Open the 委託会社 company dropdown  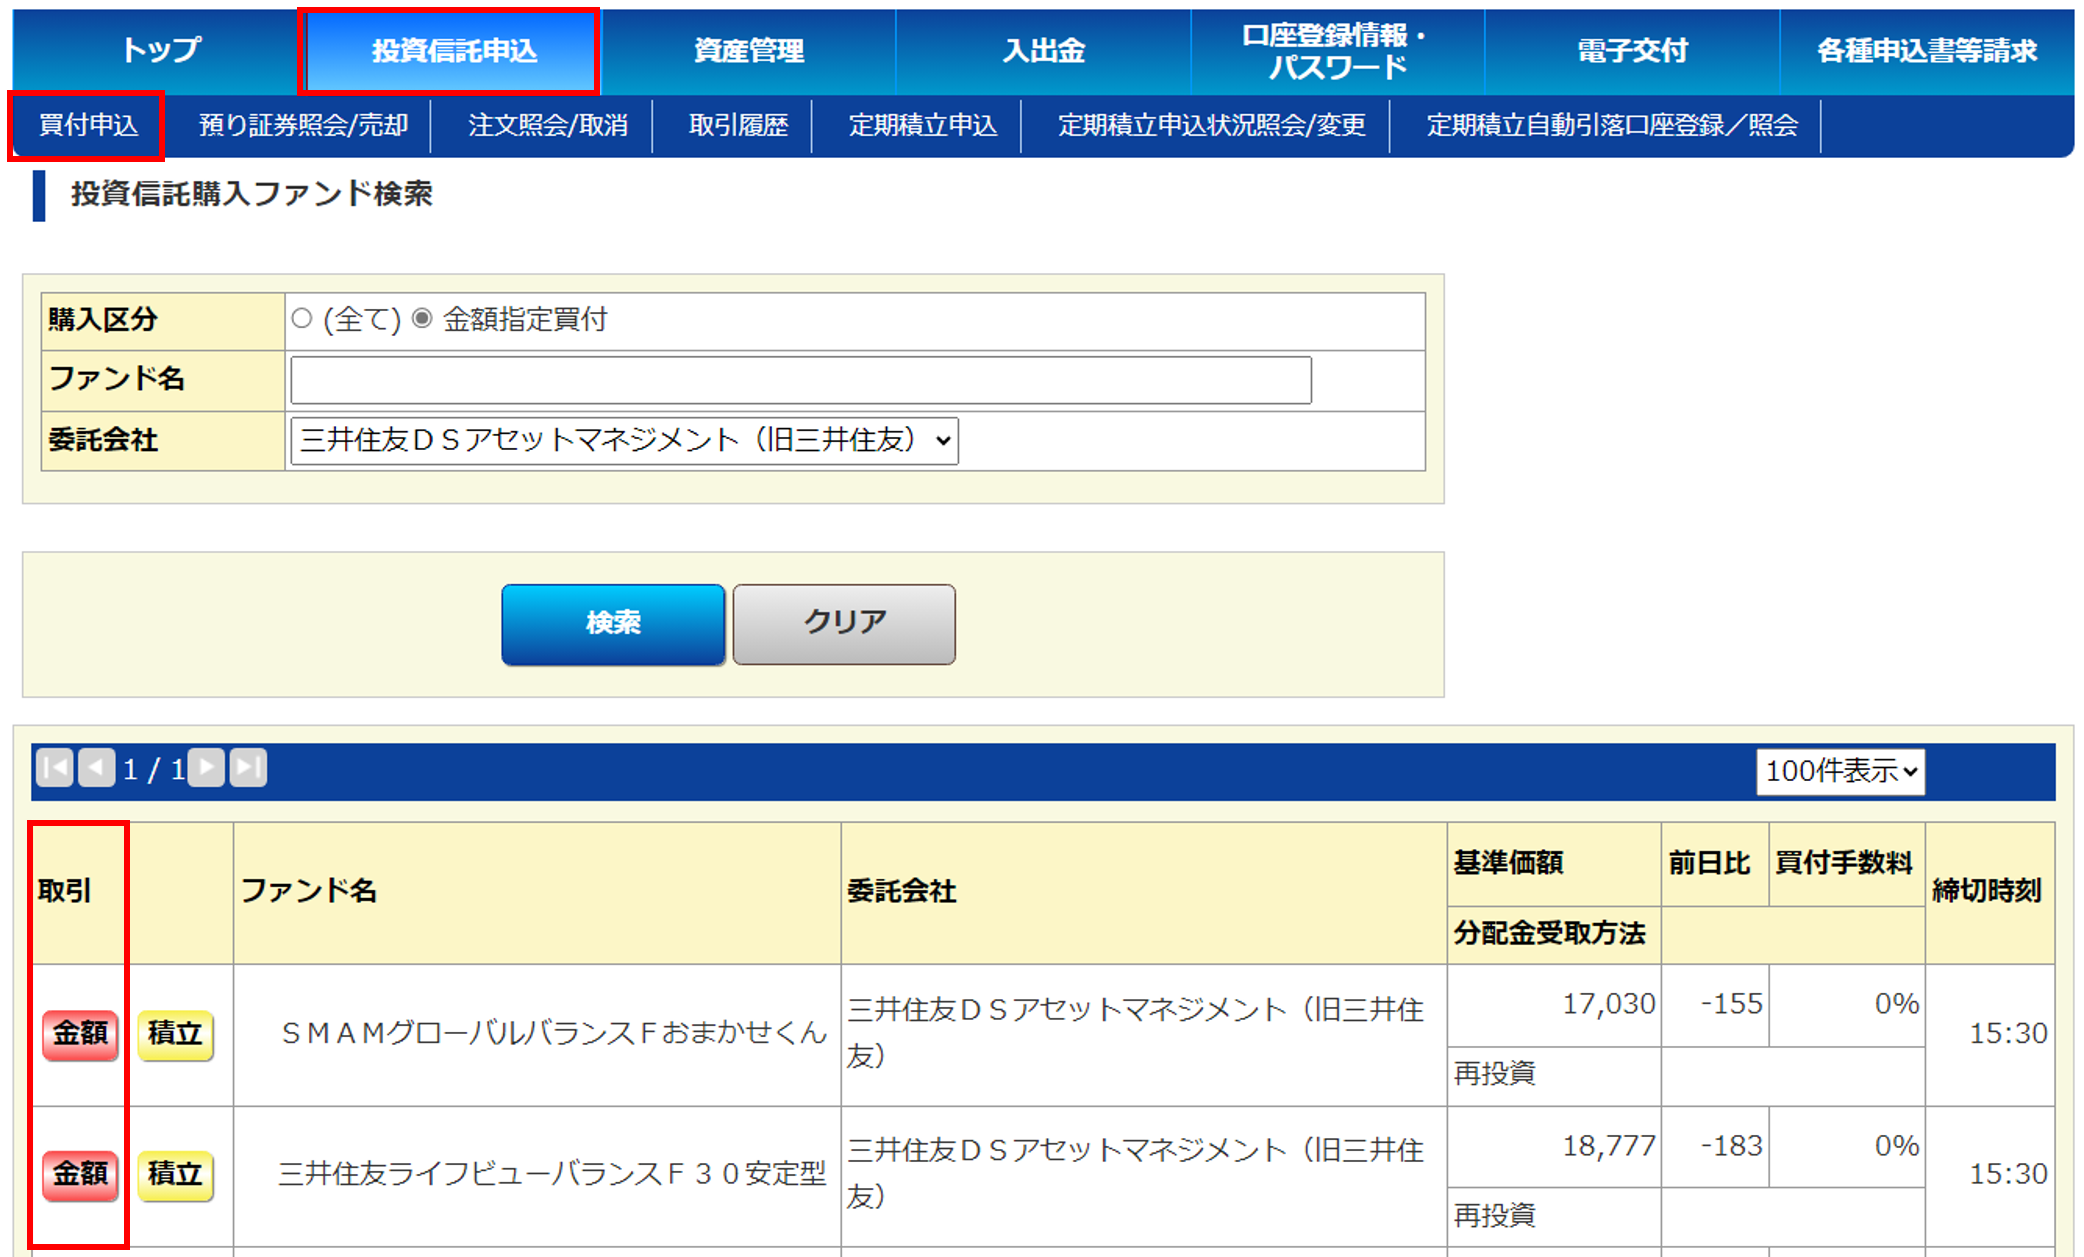click(624, 441)
